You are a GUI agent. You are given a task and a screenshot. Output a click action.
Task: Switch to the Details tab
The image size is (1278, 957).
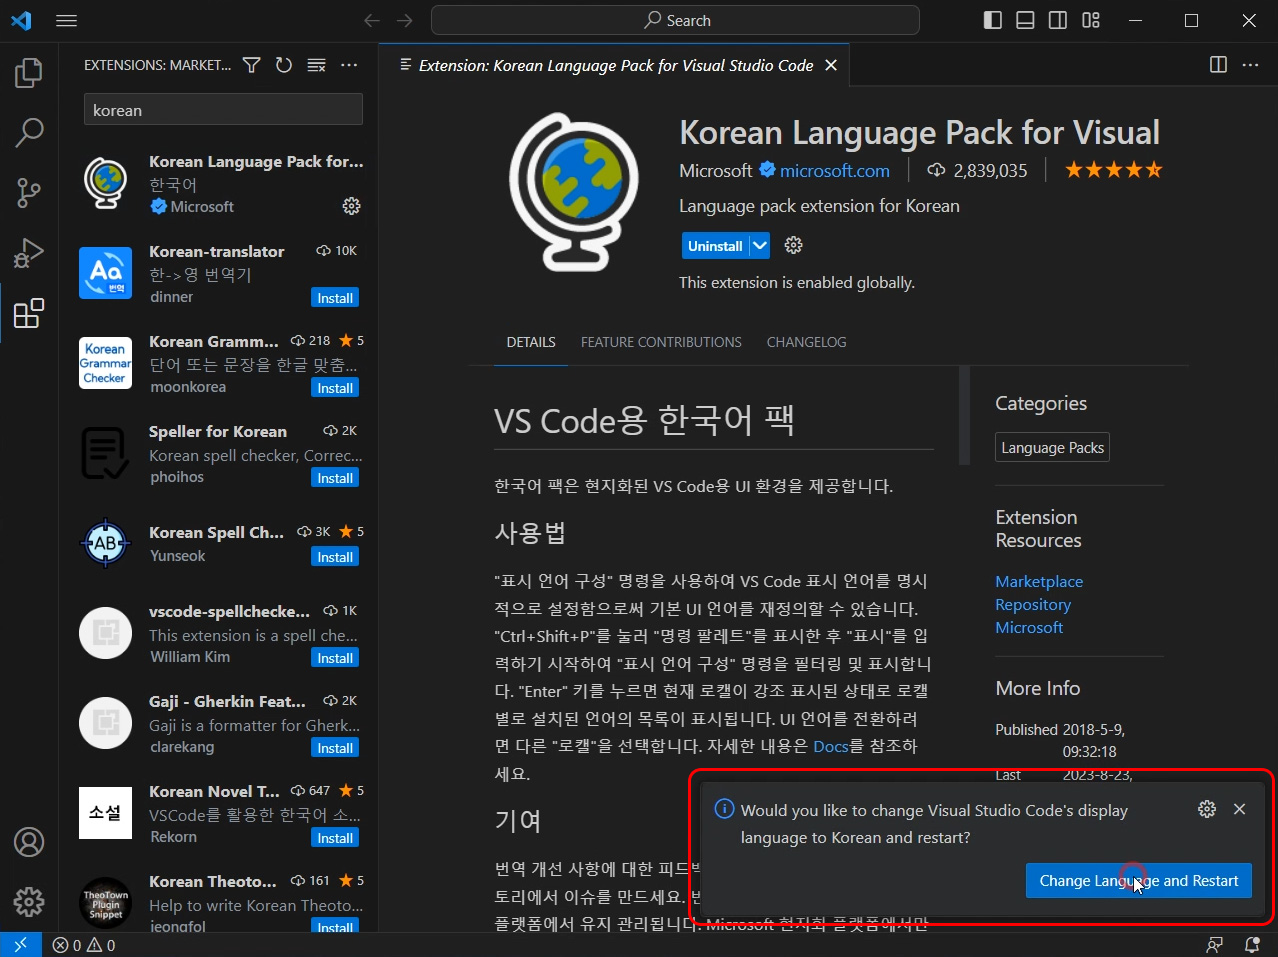(x=531, y=342)
